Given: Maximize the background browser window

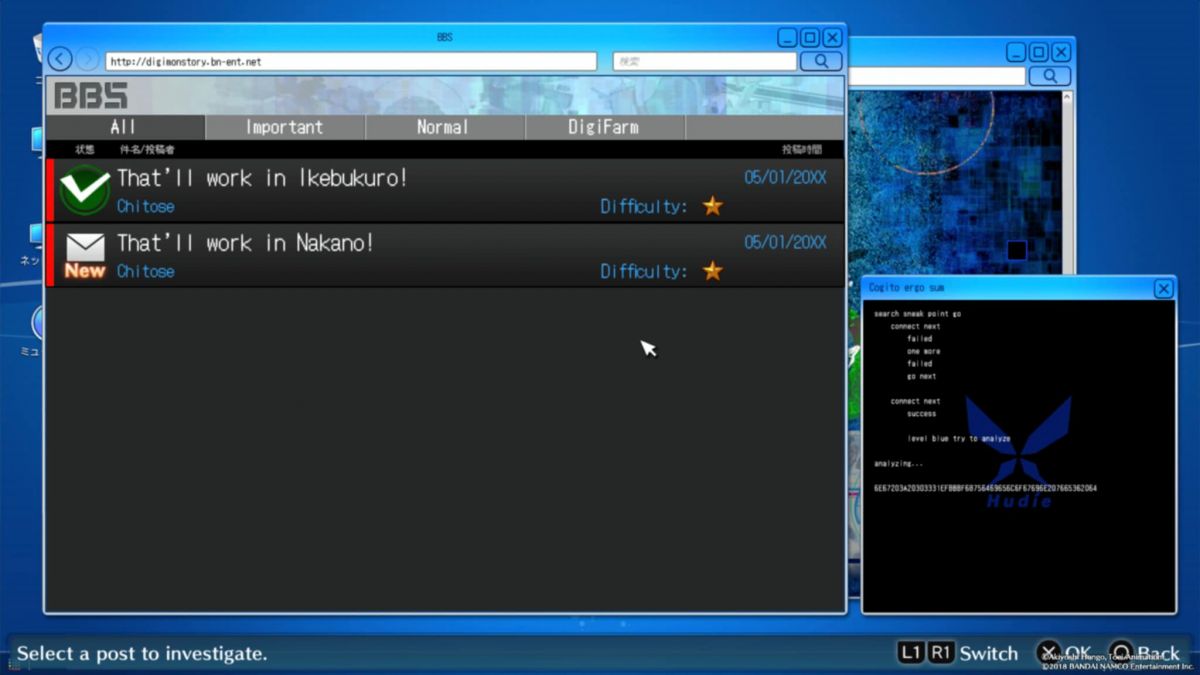Looking at the screenshot, I should point(1039,52).
